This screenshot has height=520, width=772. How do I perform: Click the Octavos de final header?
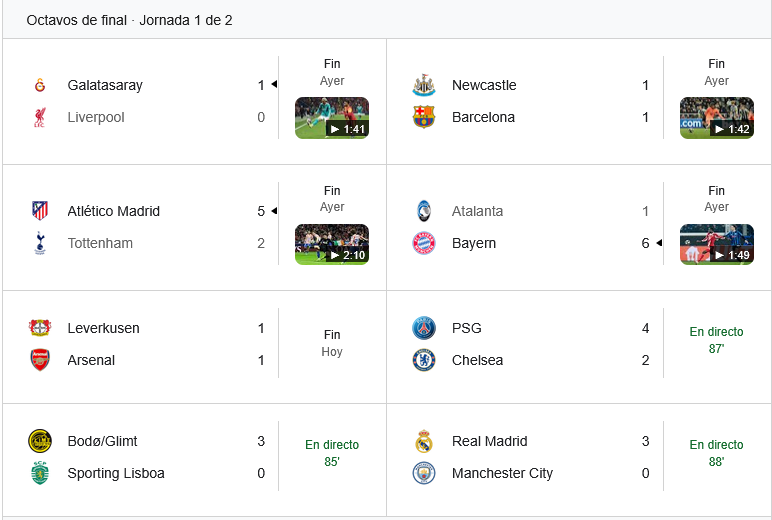pyautogui.click(x=129, y=20)
